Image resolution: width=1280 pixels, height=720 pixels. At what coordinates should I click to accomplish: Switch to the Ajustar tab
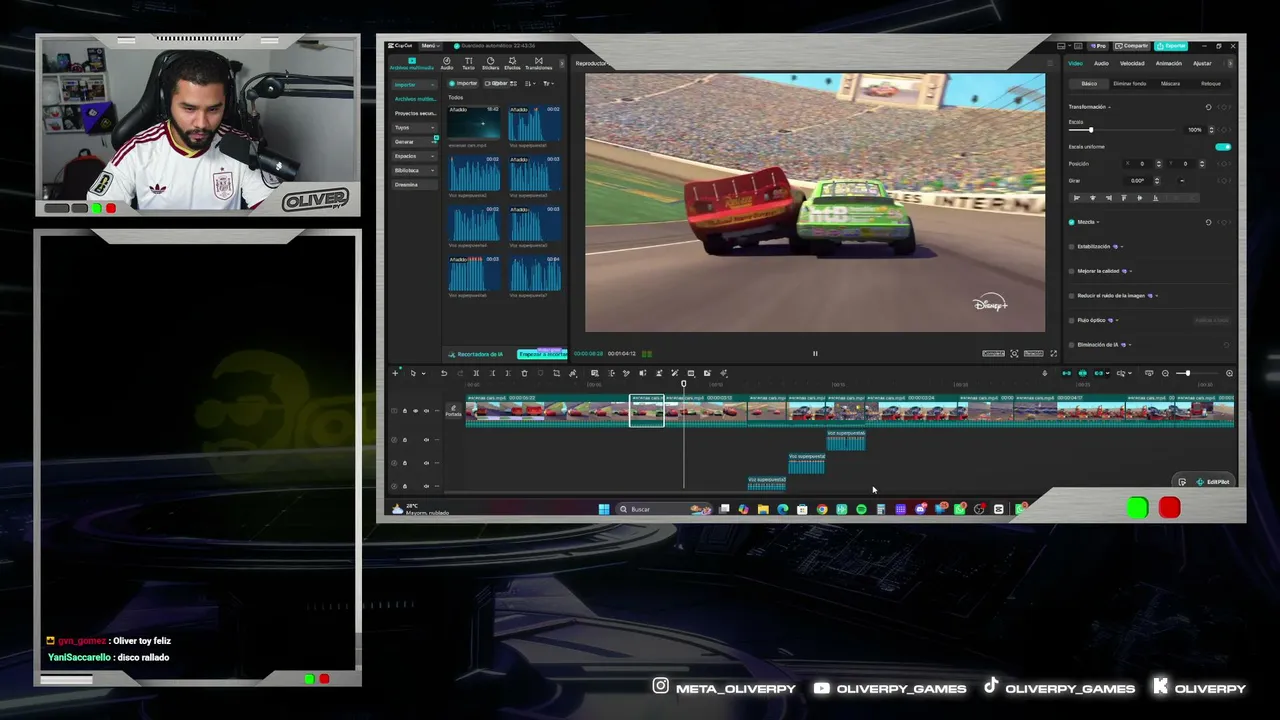1202,63
